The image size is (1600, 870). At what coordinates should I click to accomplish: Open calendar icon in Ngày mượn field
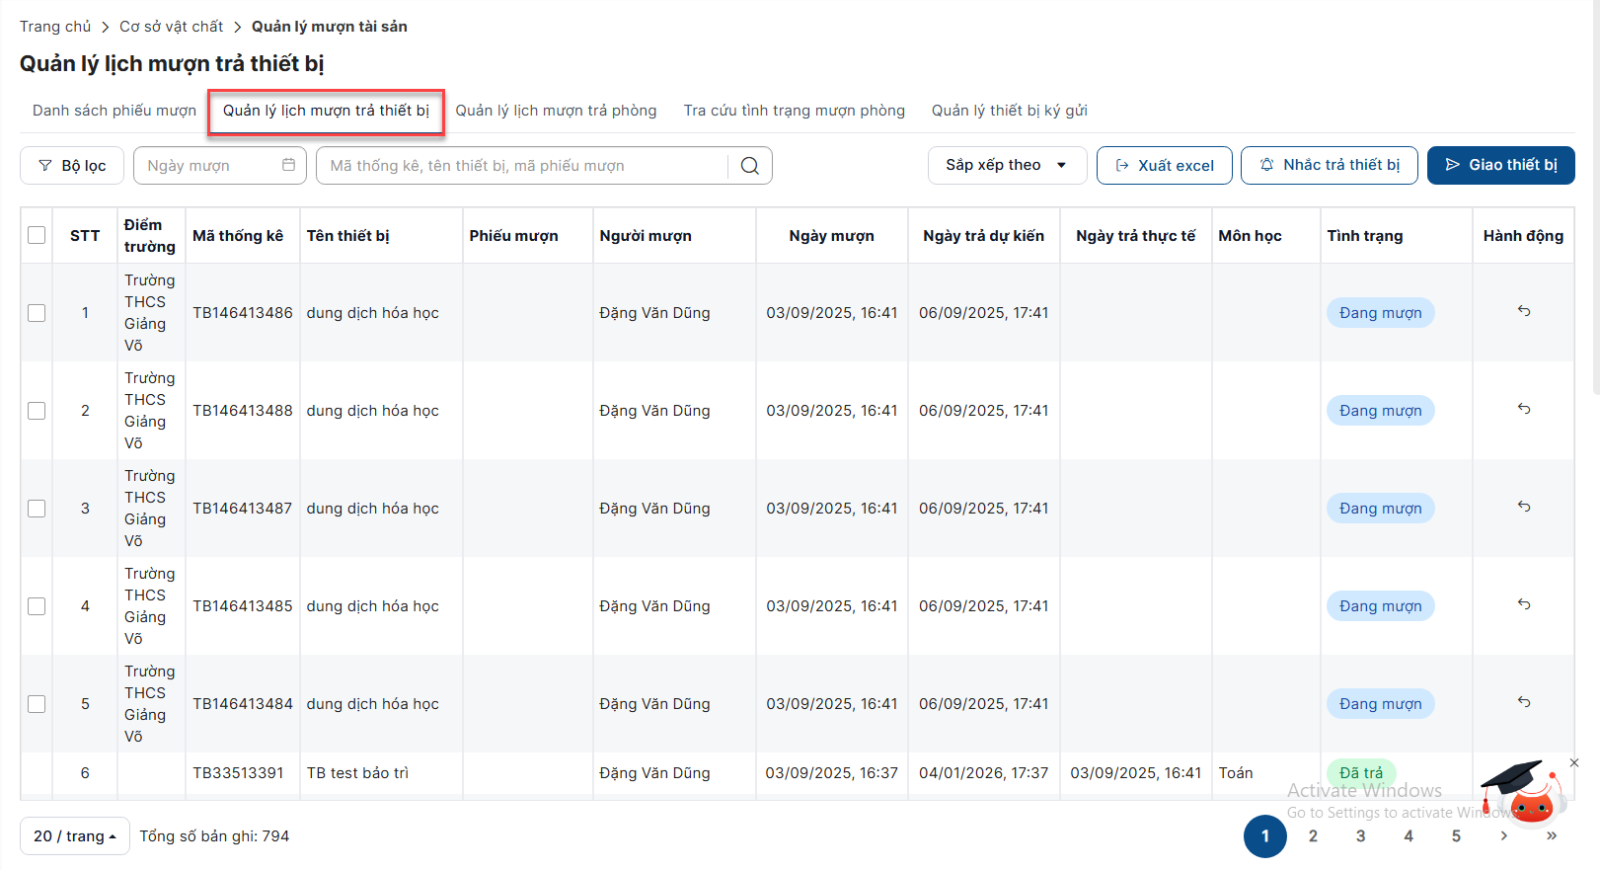point(288,165)
